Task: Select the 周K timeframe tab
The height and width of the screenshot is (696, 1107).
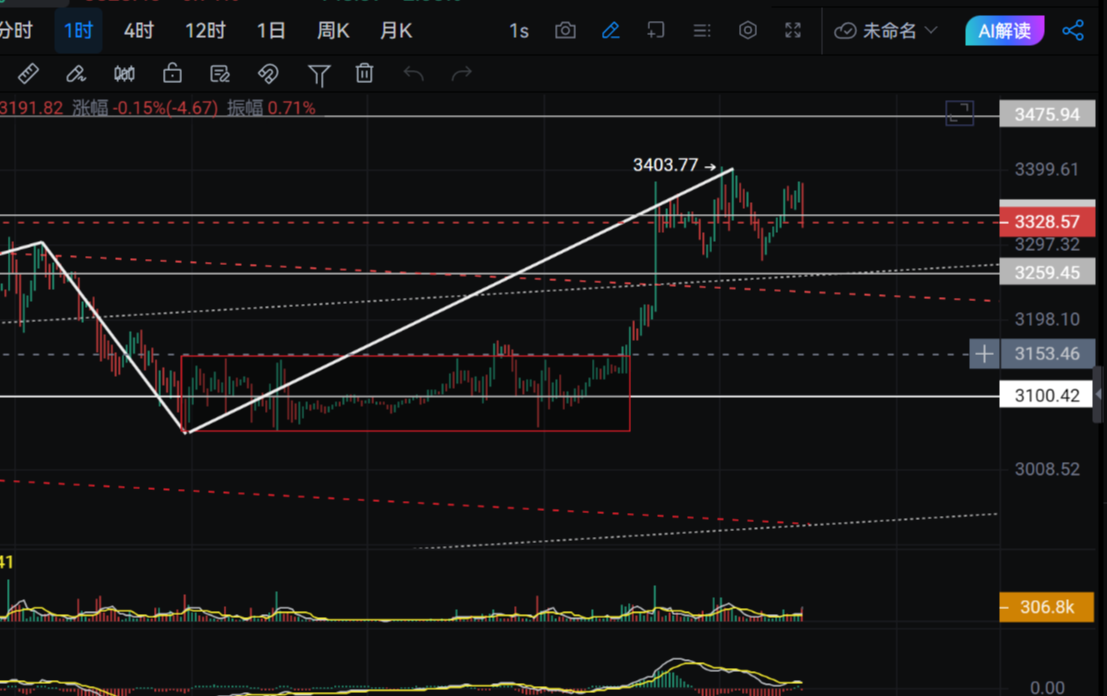Action: (x=332, y=31)
